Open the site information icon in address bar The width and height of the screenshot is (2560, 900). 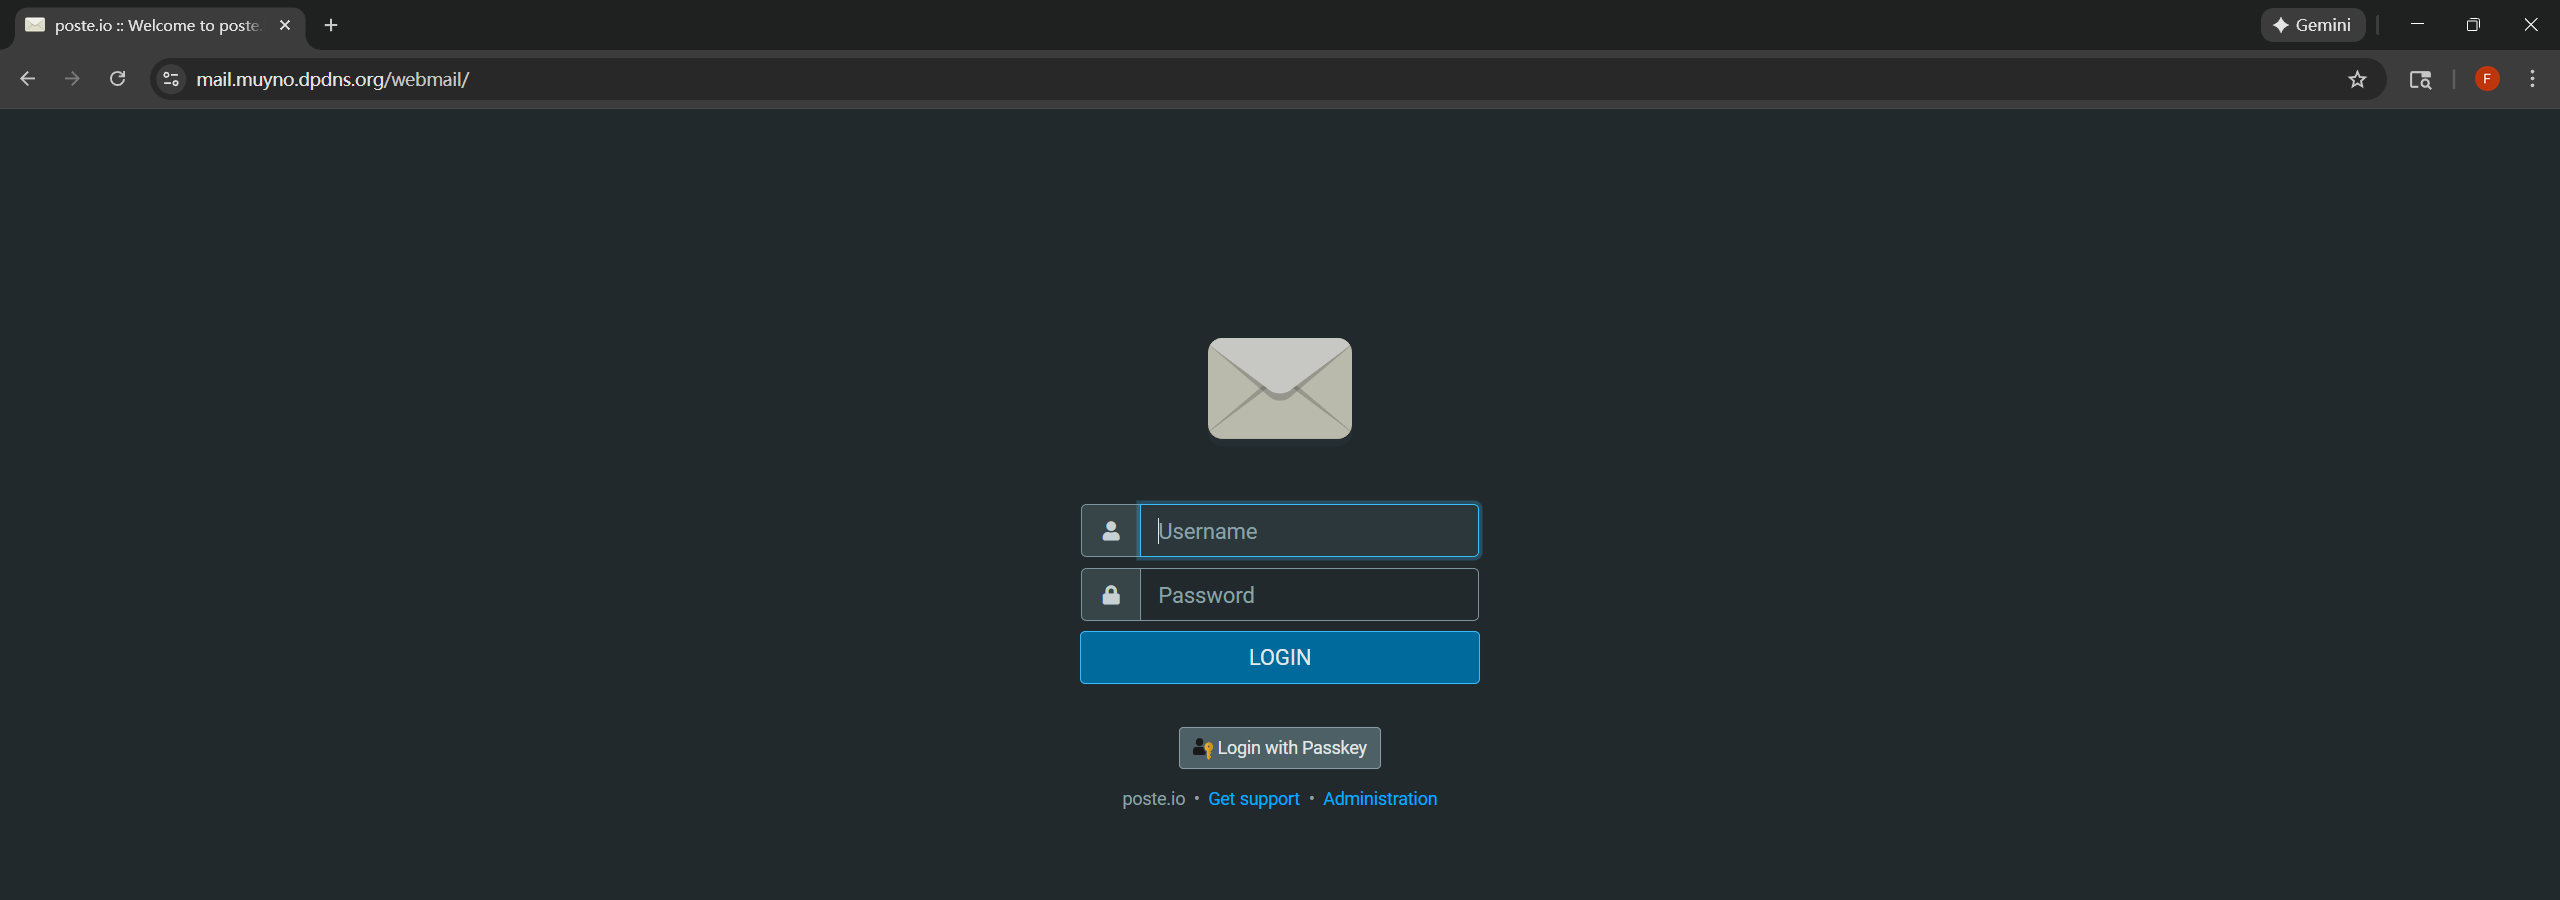click(x=171, y=79)
